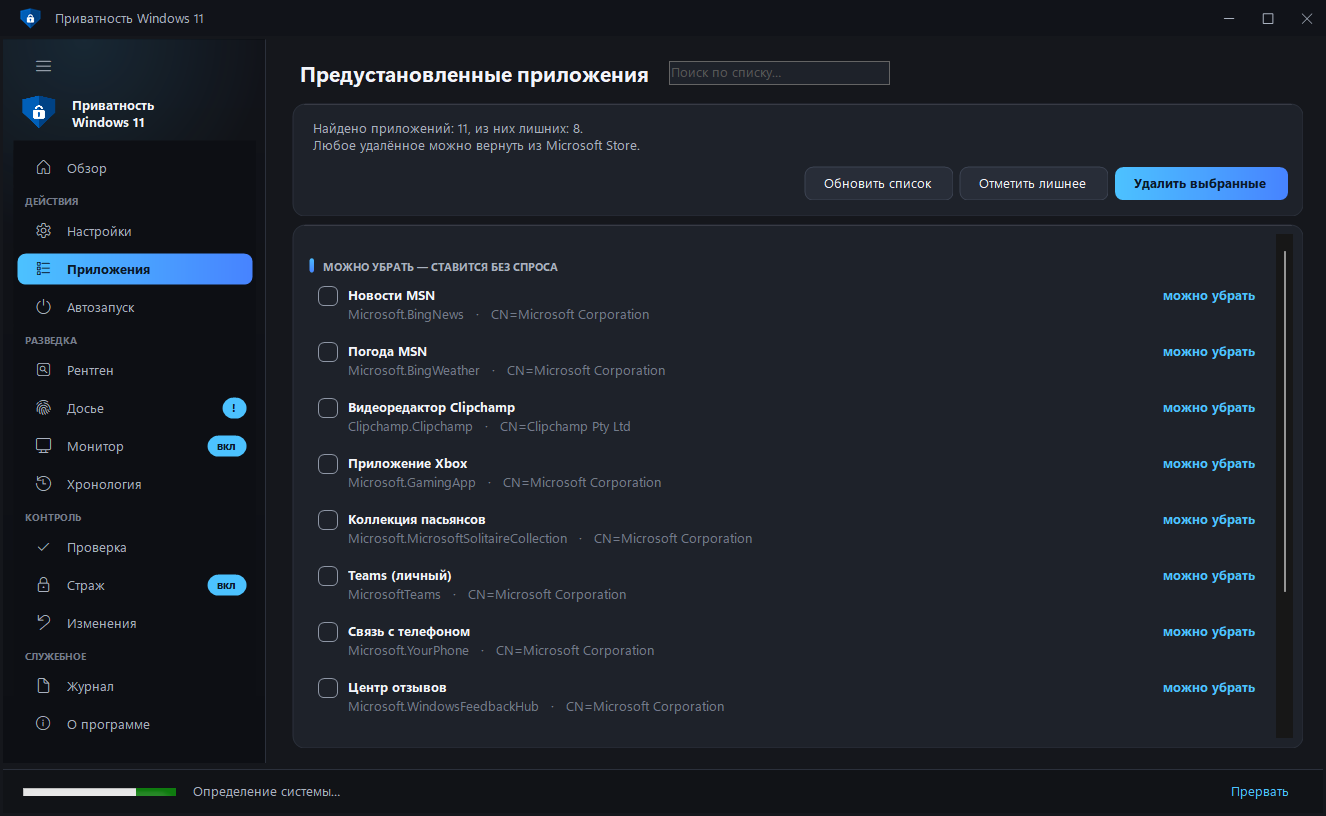Click the shield logo in the sidebar header
This screenshot has width=1326, height=816.
[x=38, y=112]
